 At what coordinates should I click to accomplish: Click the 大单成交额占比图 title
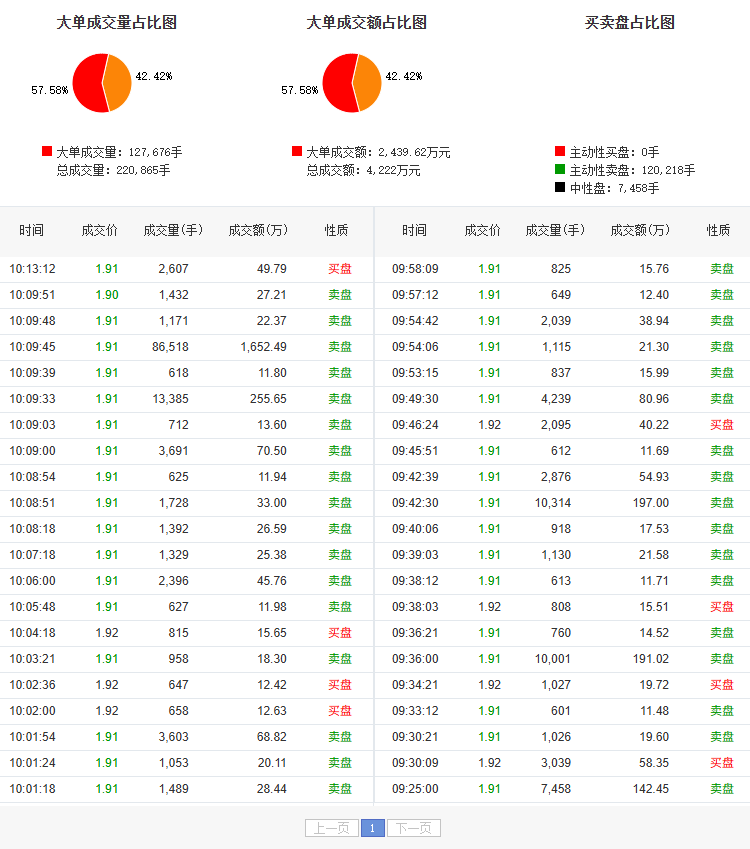(x=367, y=22)
